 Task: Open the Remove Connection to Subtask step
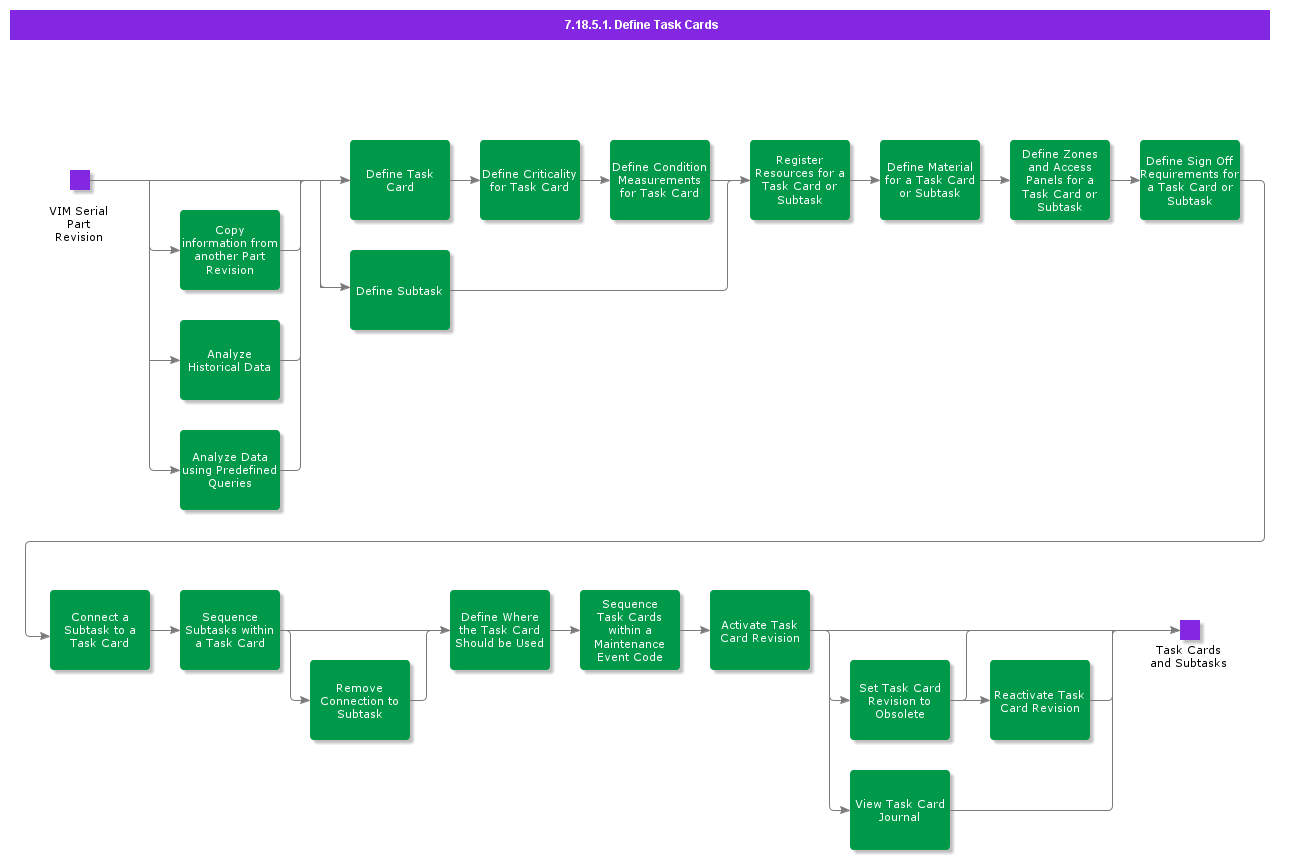pos(360,700)
